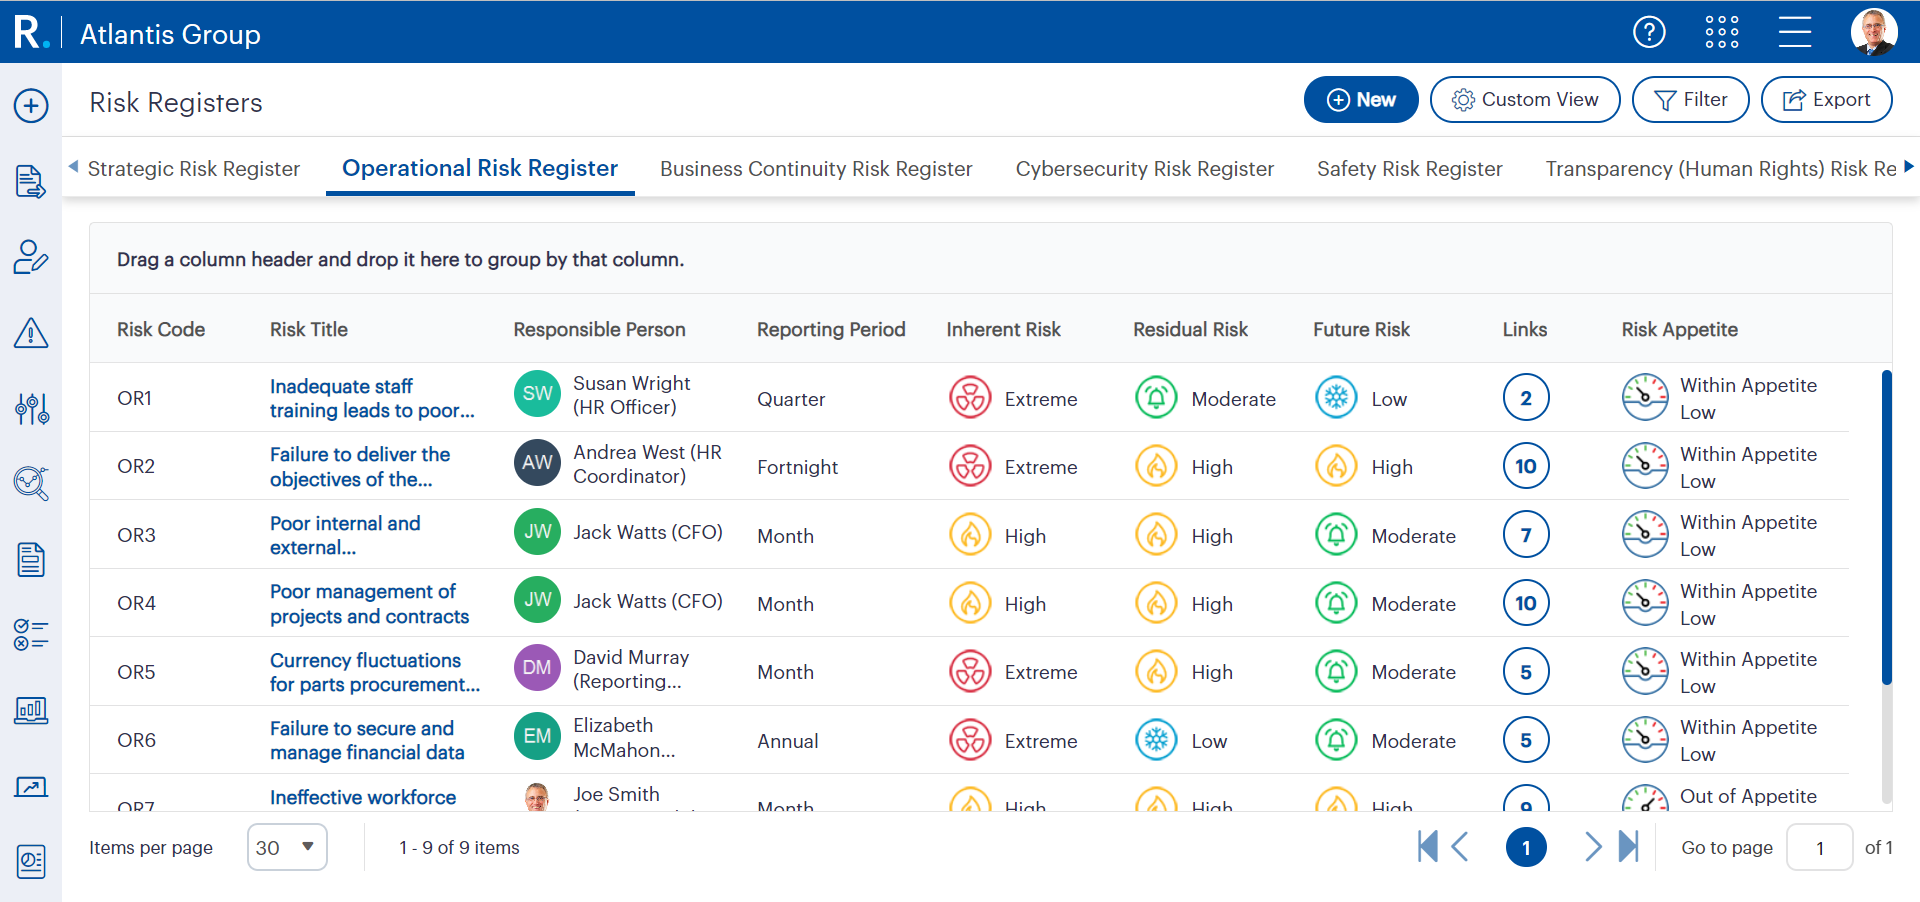This screenshot has width=1920, height=902.
Task: Go to previous page arrow
Action: point(1460,847)
